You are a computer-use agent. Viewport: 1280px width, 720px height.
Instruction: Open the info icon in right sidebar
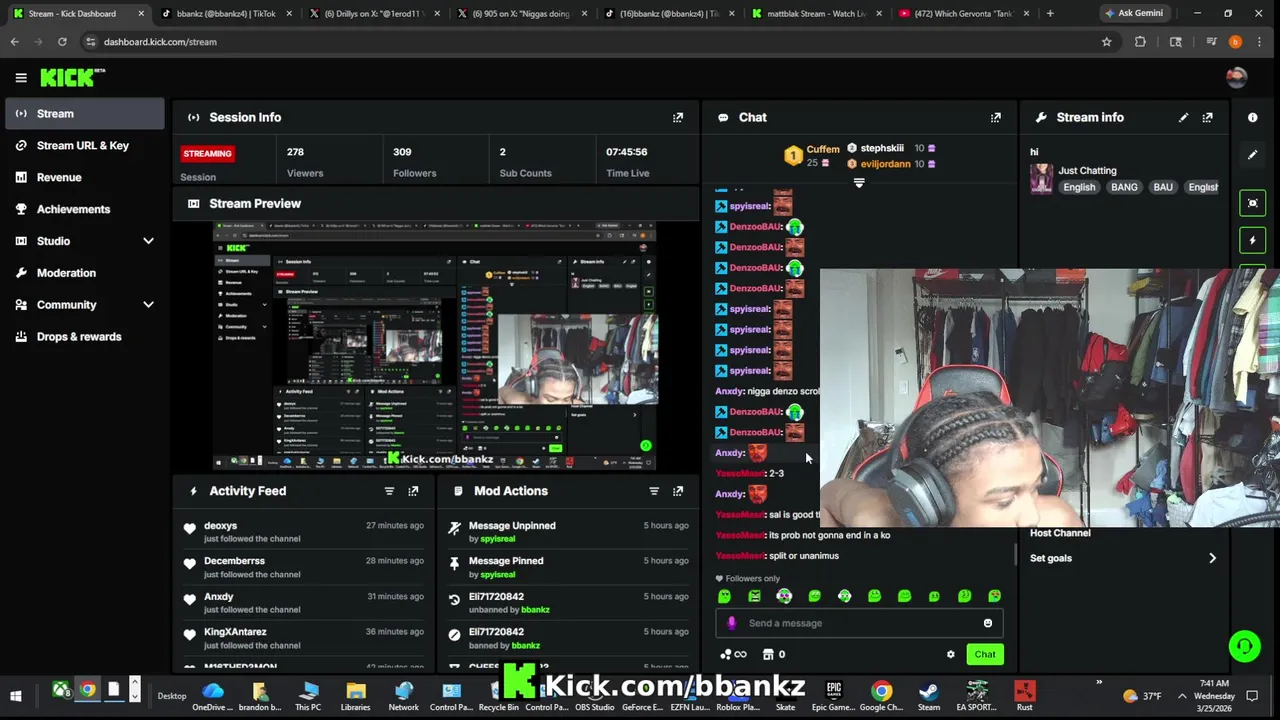point(1253,117)
